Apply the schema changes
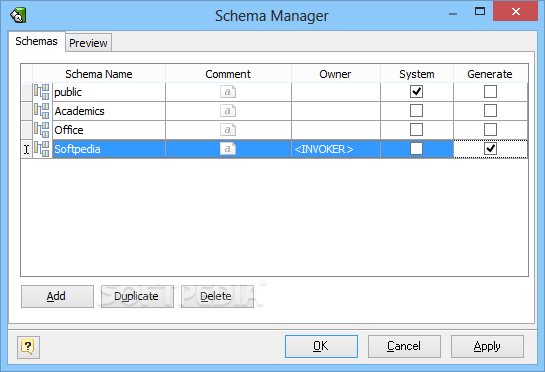Screen dimensions: 545x372 pyautogui.click(x=487, y=346)
